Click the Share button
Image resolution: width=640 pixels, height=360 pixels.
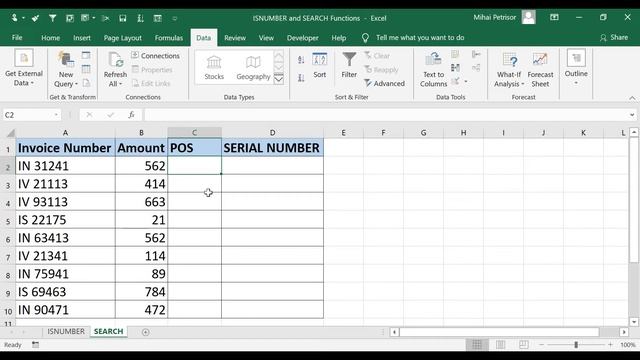pos(614,38)
